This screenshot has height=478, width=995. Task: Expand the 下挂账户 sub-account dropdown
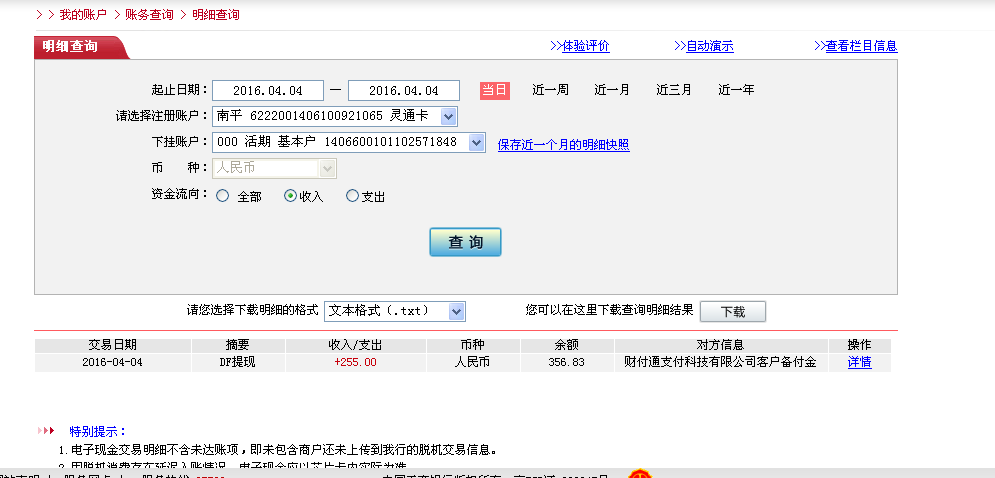pyautogui.click(x=476, y=143)
